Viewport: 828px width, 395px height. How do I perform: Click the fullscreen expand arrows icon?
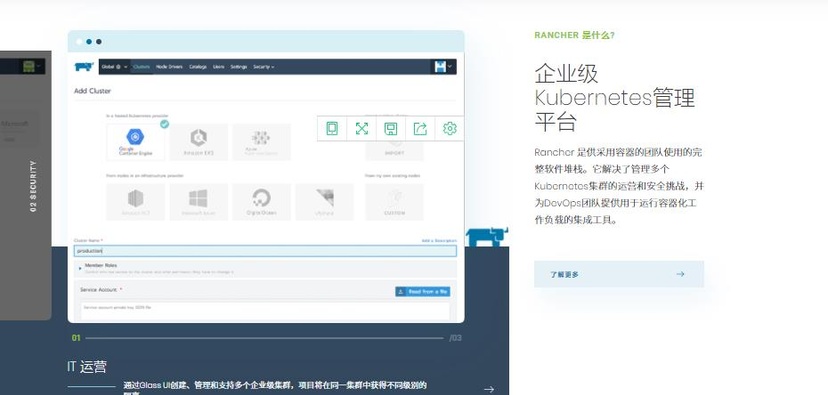coord(362,128)
